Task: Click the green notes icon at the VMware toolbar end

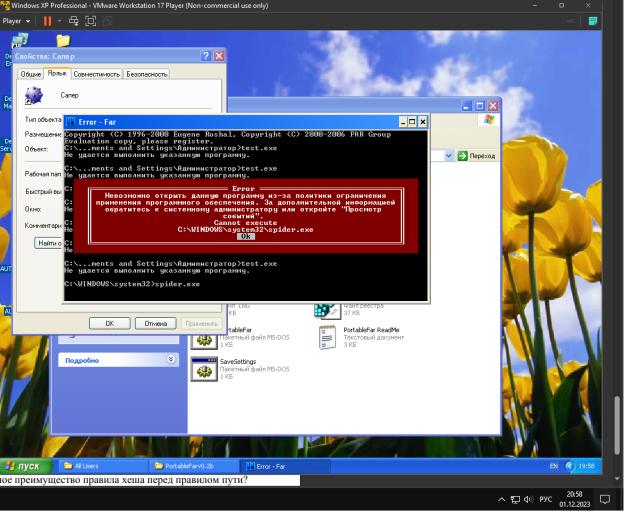Action: click(x=593, y=21)
